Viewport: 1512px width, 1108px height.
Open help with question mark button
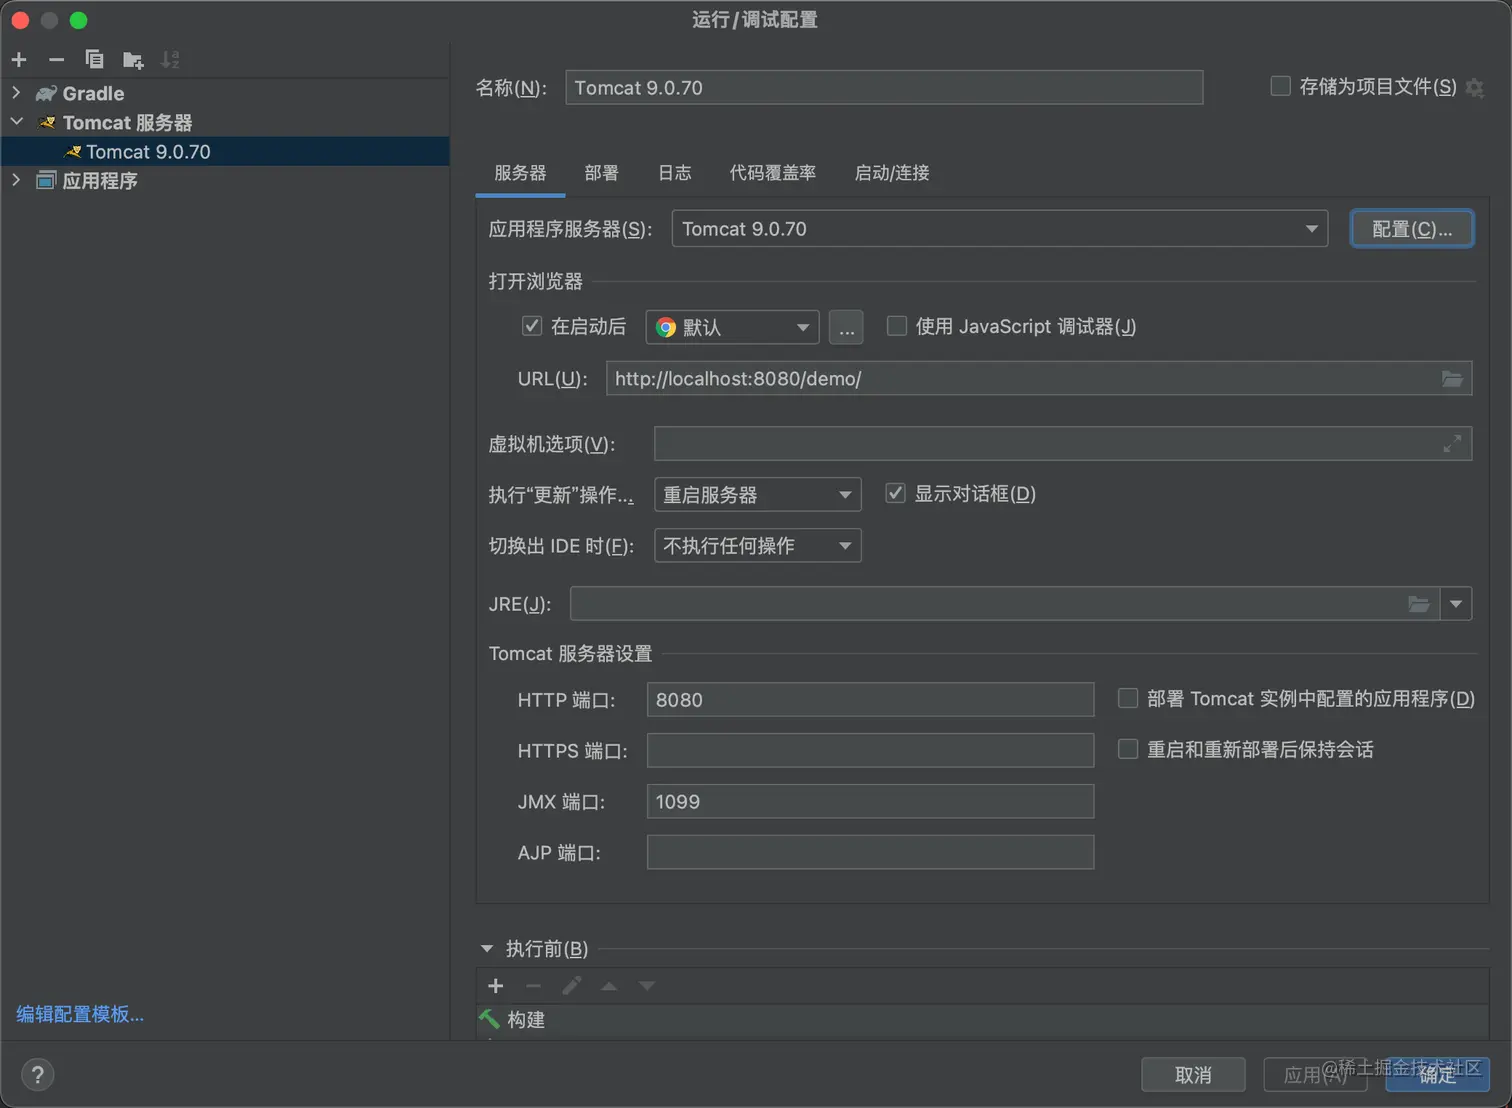(x=38, y=1075)
